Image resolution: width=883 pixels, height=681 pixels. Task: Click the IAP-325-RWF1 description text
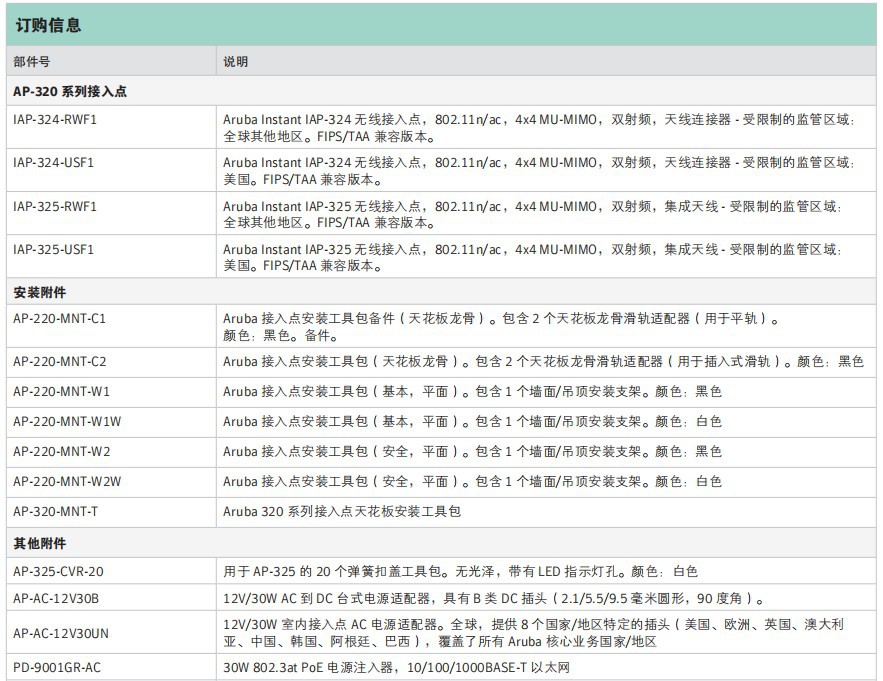(x=533, y=215)
